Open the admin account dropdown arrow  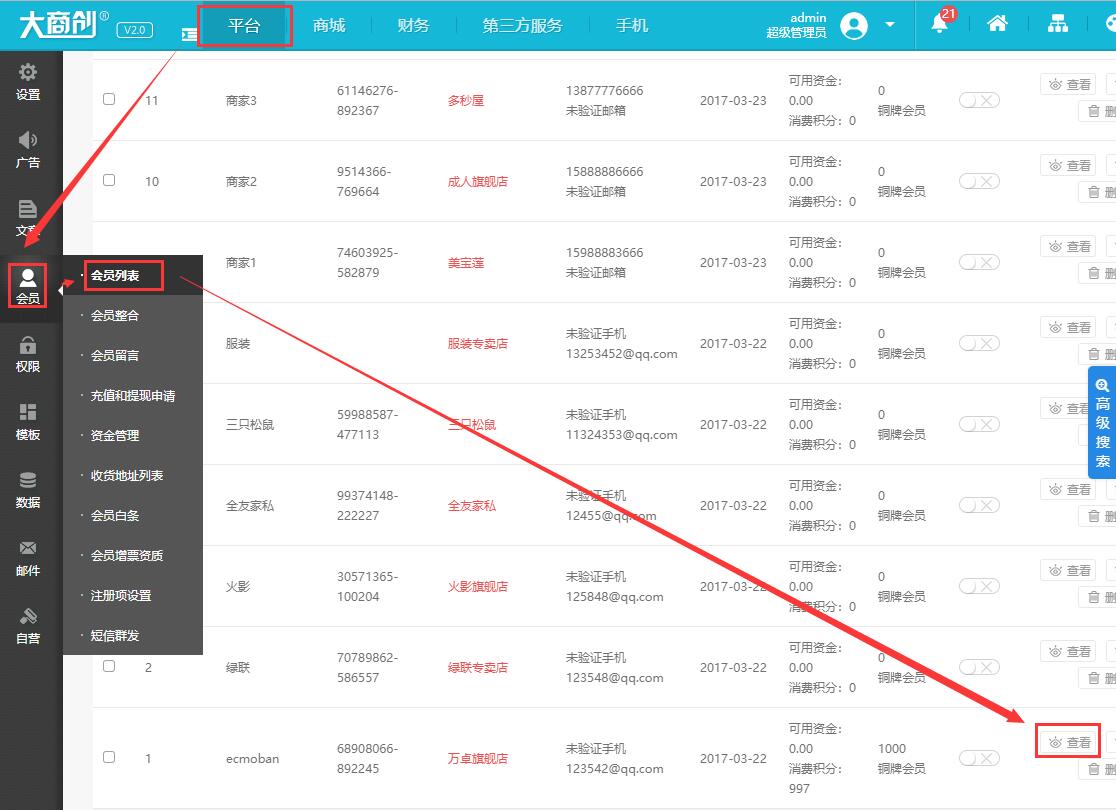(x=886, y=25)
